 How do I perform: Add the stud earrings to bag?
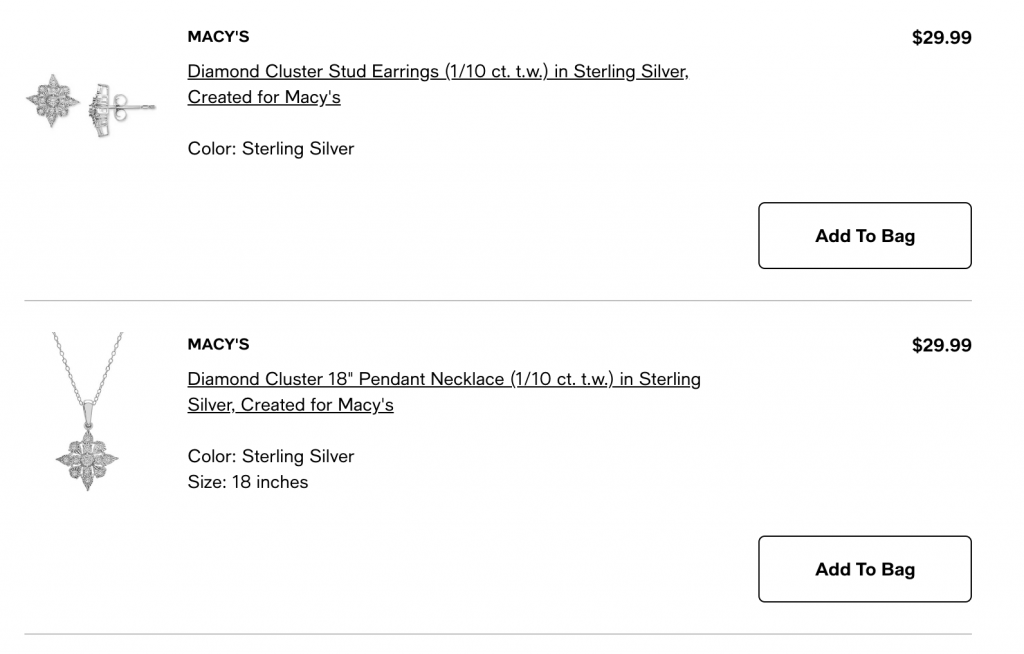(x=865, y=235)
